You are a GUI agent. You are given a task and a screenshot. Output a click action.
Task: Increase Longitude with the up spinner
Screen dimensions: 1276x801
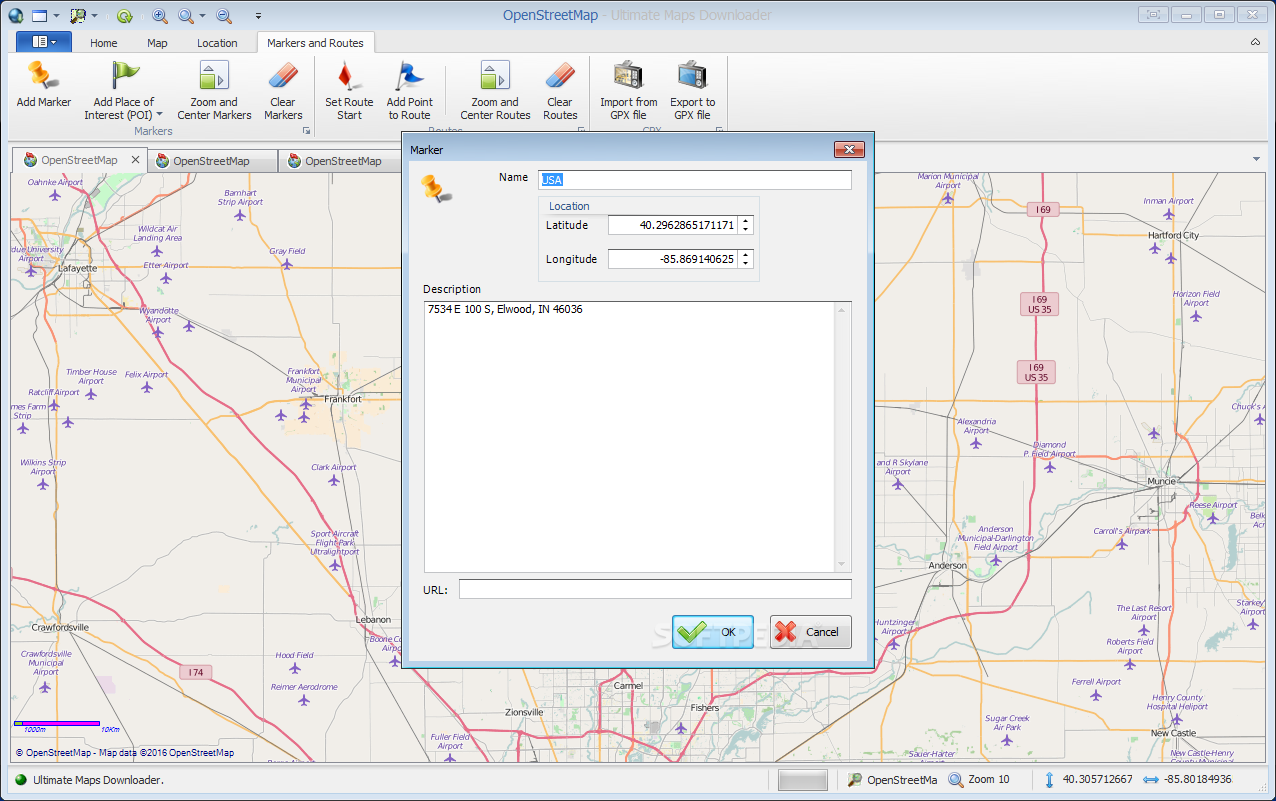click(746, 255)
